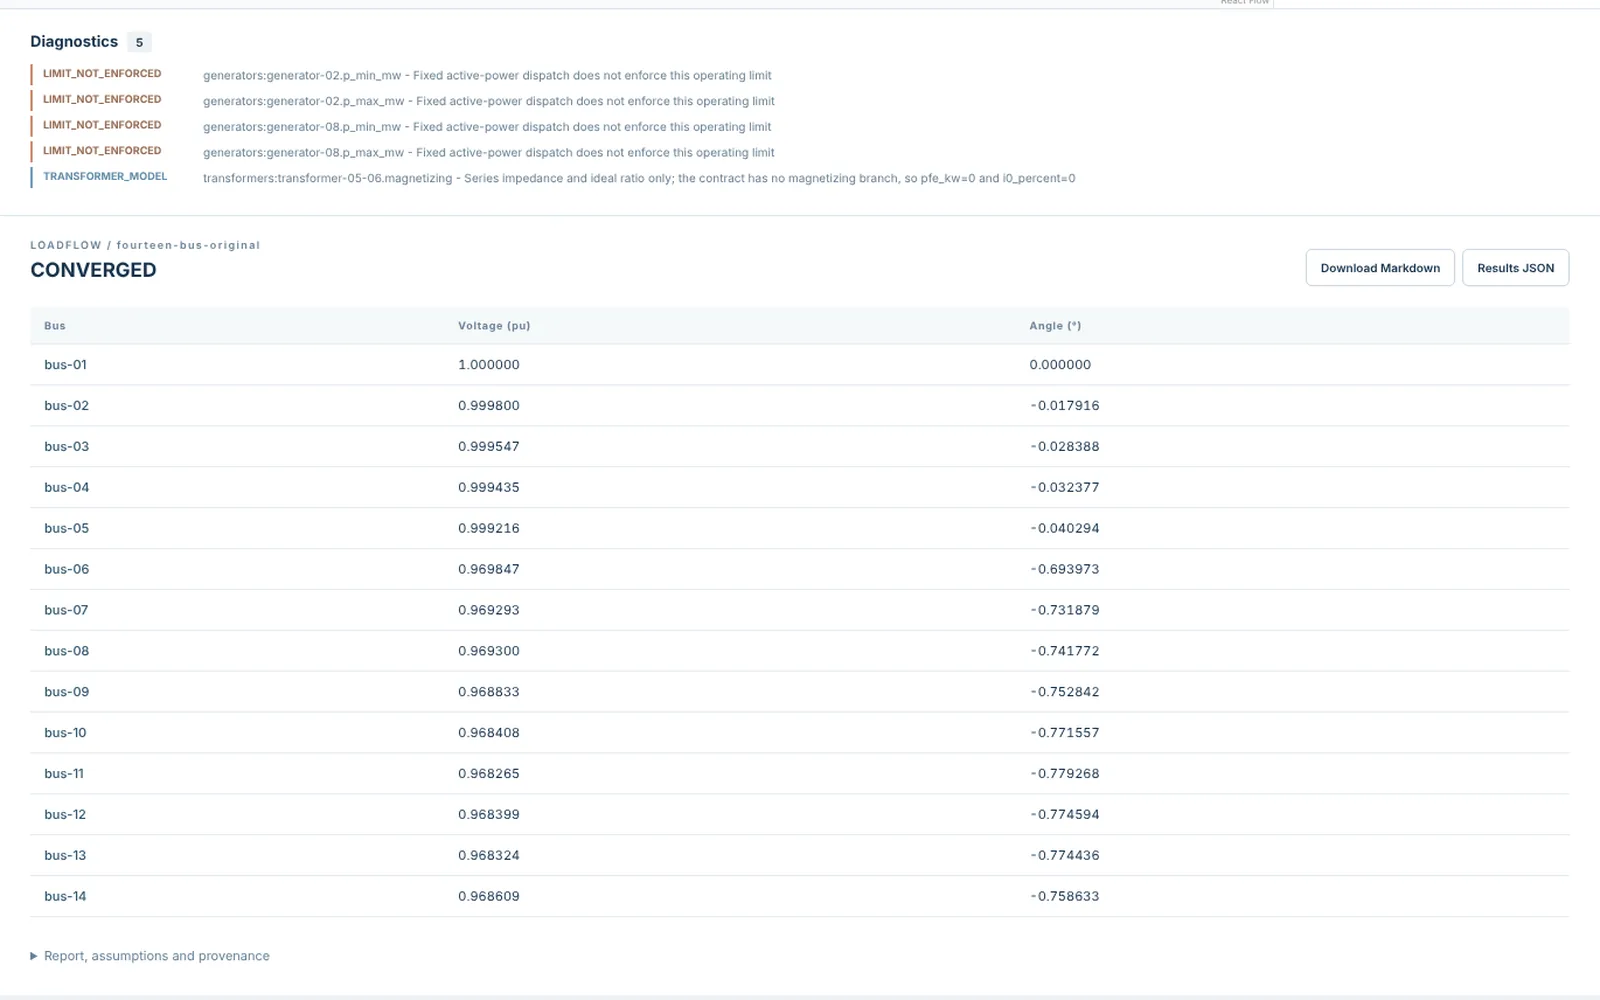
Task: Select the bus-12 row label
Action: (65, 816)
